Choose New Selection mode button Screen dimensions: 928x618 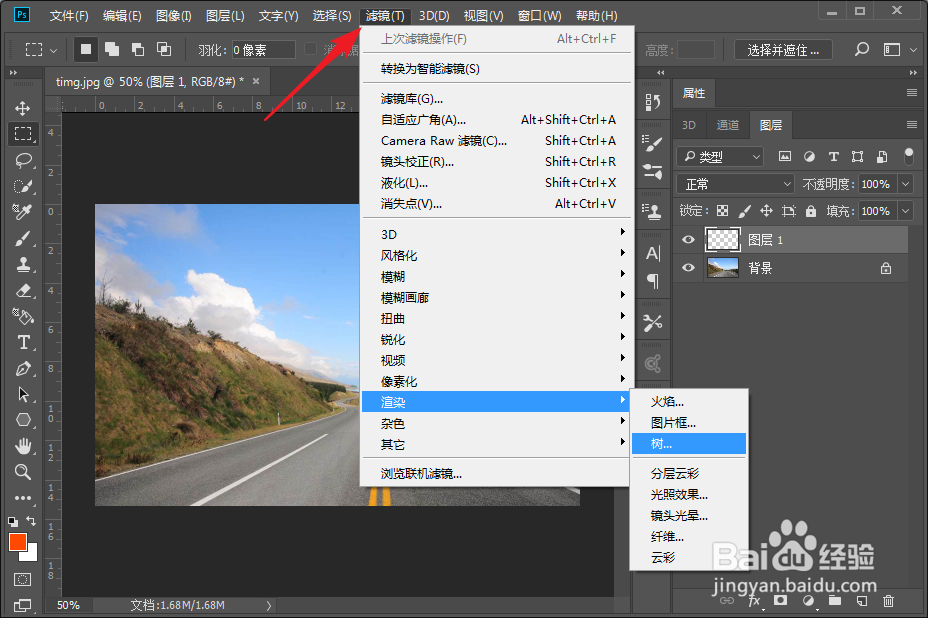[x=86, y=49]
